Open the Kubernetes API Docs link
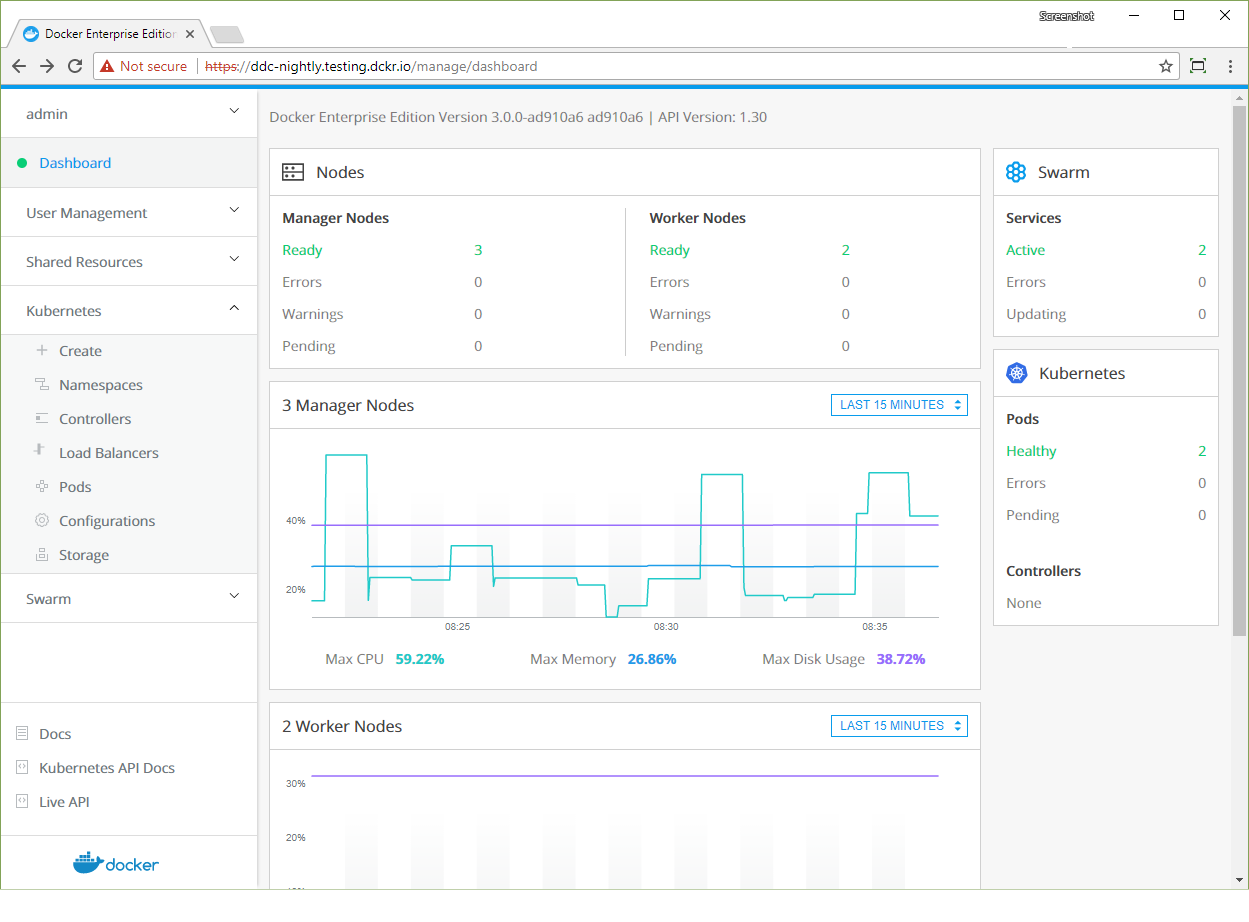The height and width of the screenshot is (922, 1249). 106,768
